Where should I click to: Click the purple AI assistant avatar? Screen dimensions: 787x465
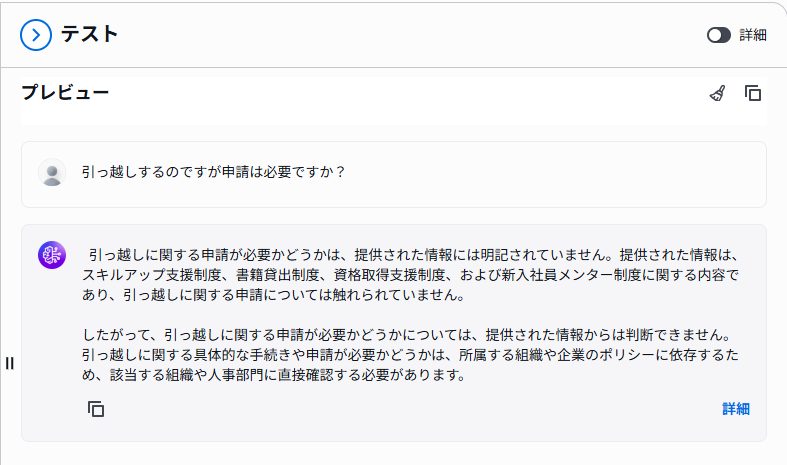[x=52, y=255]
